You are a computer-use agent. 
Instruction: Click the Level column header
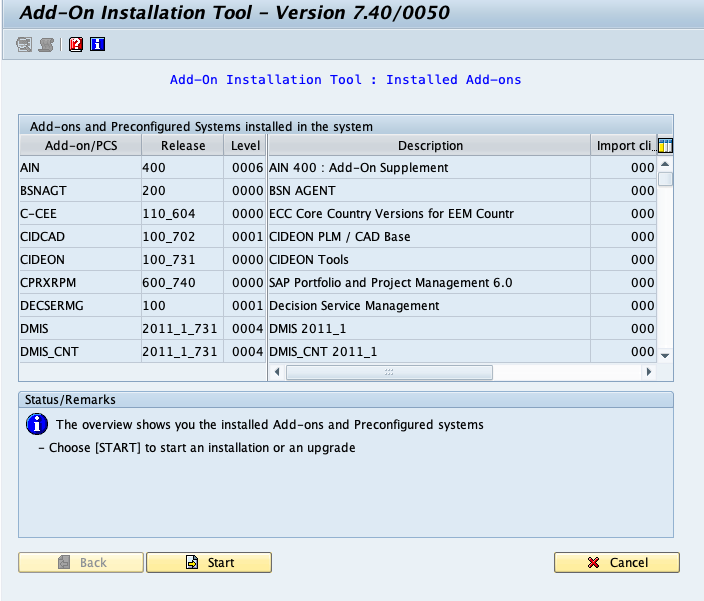pos(245,145)
